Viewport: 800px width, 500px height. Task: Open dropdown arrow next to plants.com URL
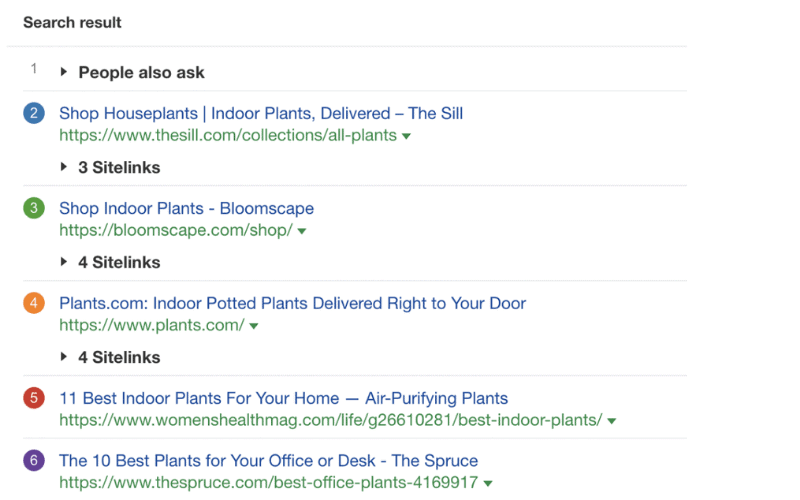(x=254, y=326)
